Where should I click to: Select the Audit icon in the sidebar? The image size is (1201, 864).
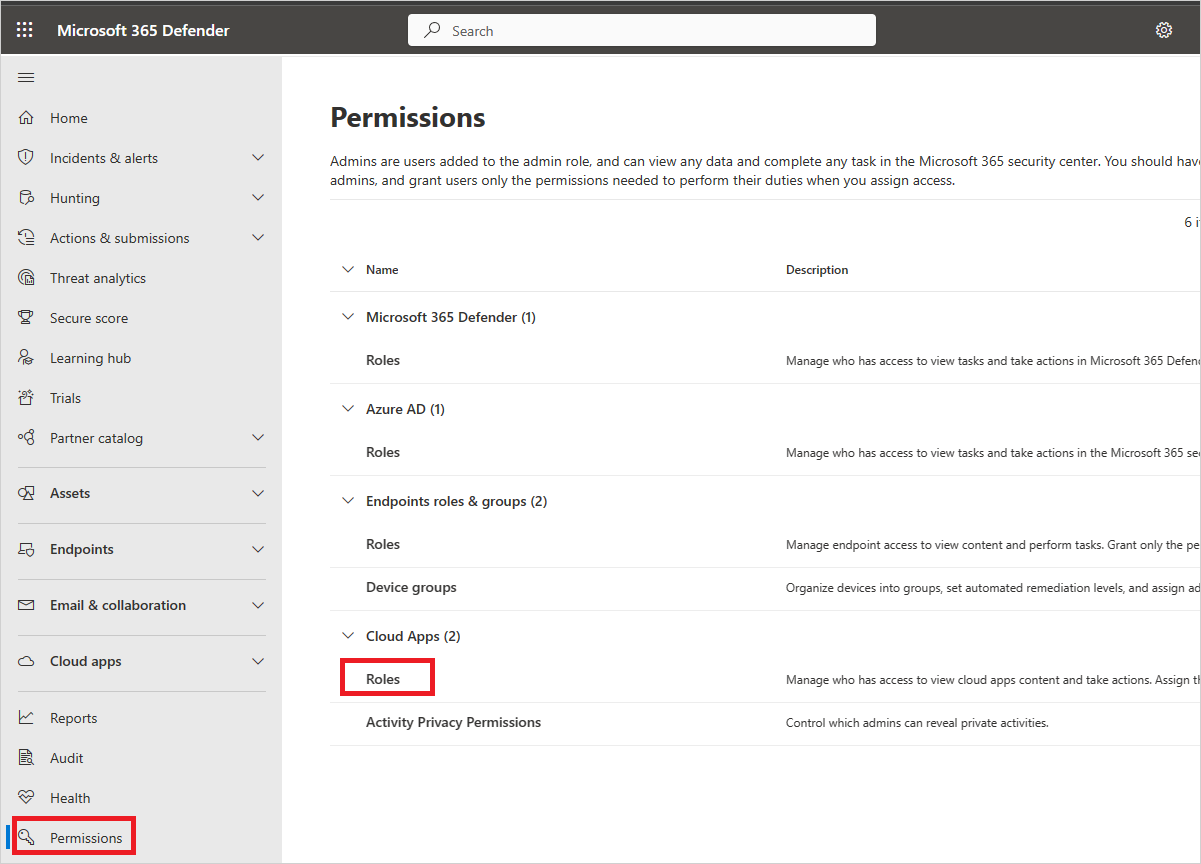[27, 757]
